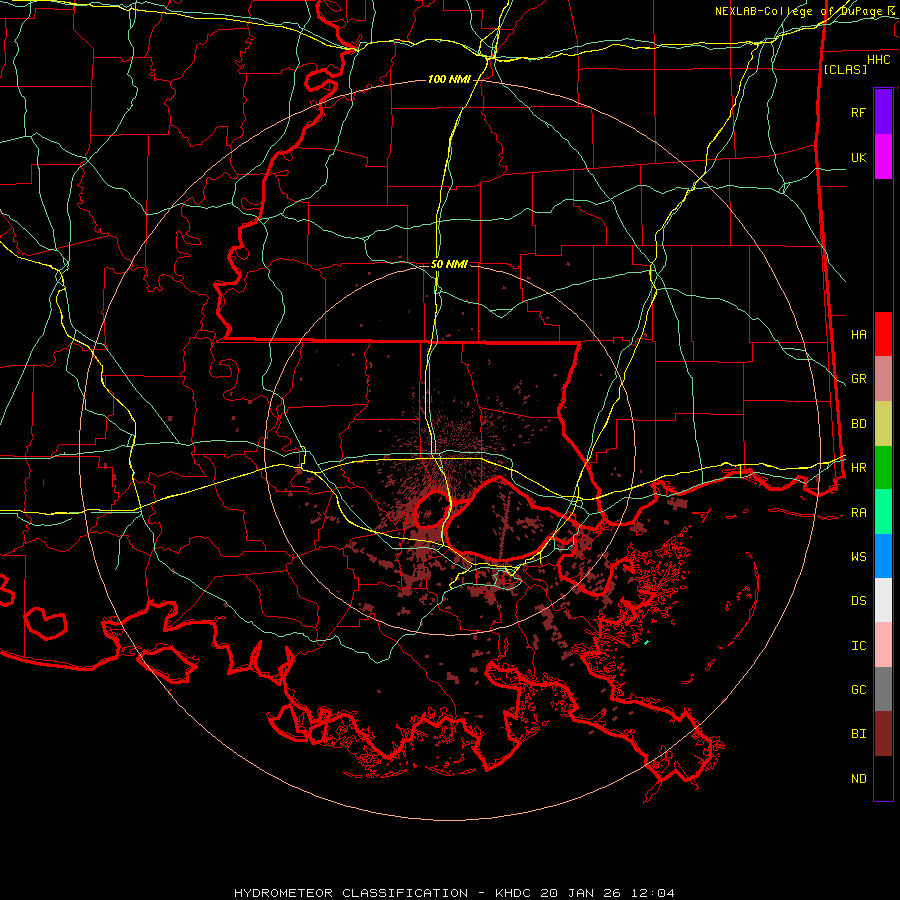The image size is (900, 900).
Task: Click the IC legend label
Action: [858, 646]
